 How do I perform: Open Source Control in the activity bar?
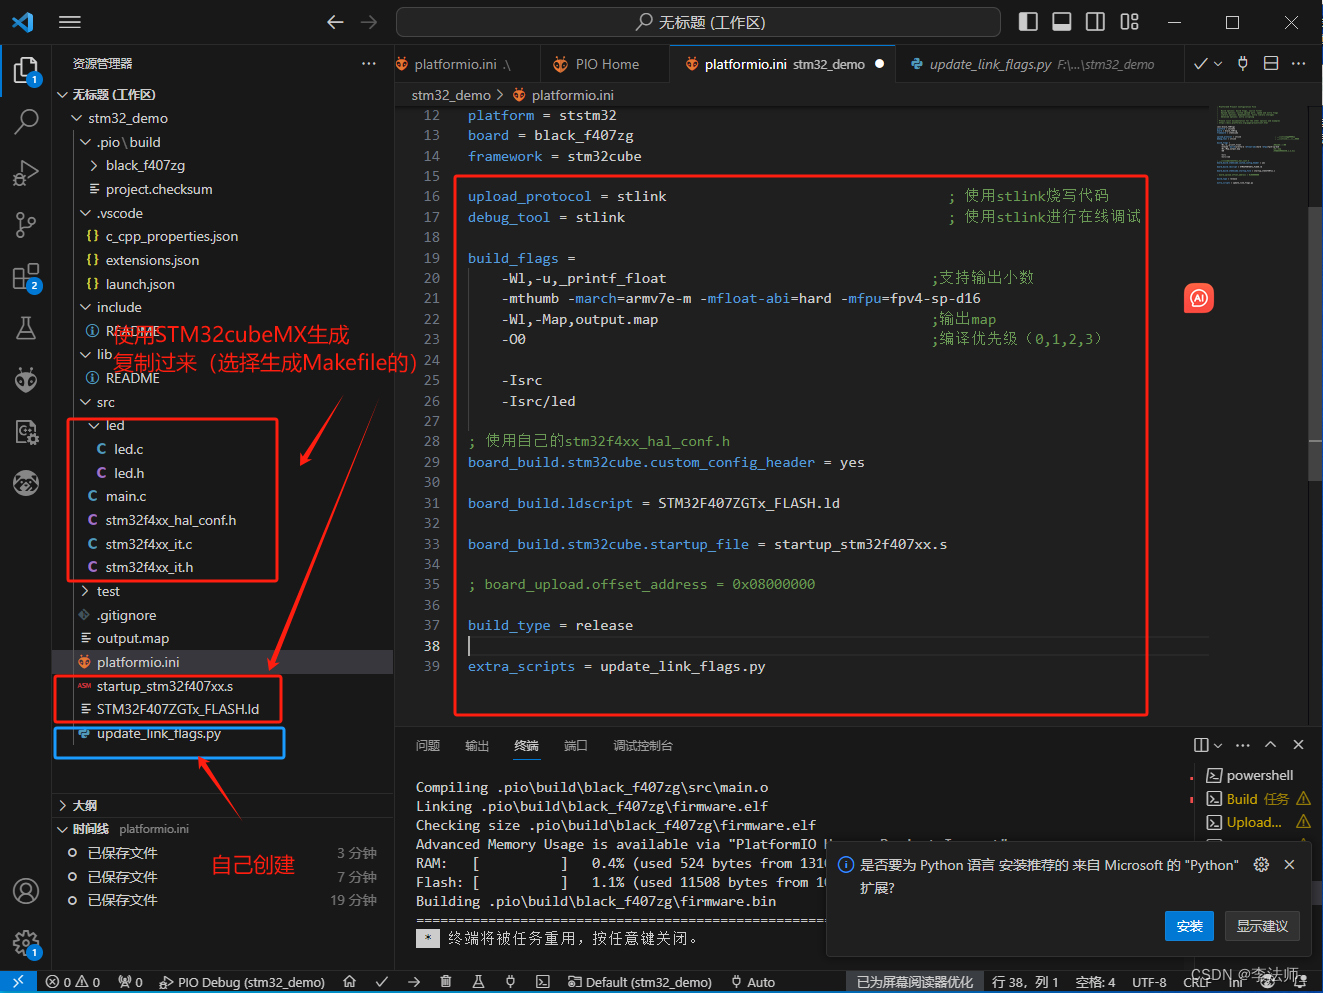(25, 225)
